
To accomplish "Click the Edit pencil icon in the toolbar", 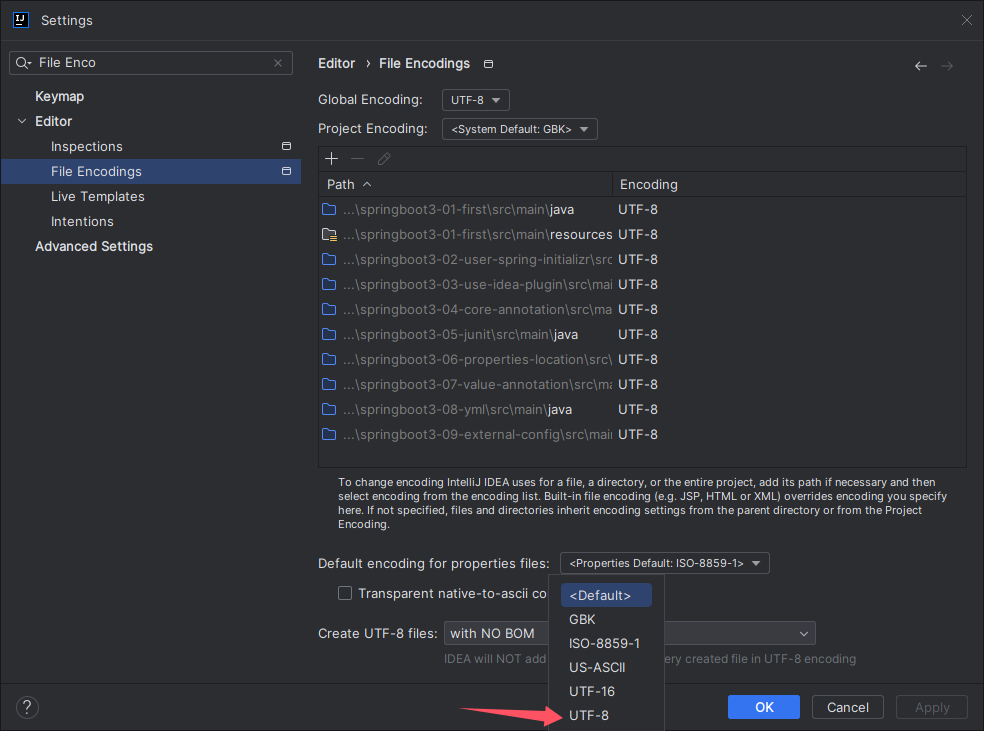I will pos(384,159).
